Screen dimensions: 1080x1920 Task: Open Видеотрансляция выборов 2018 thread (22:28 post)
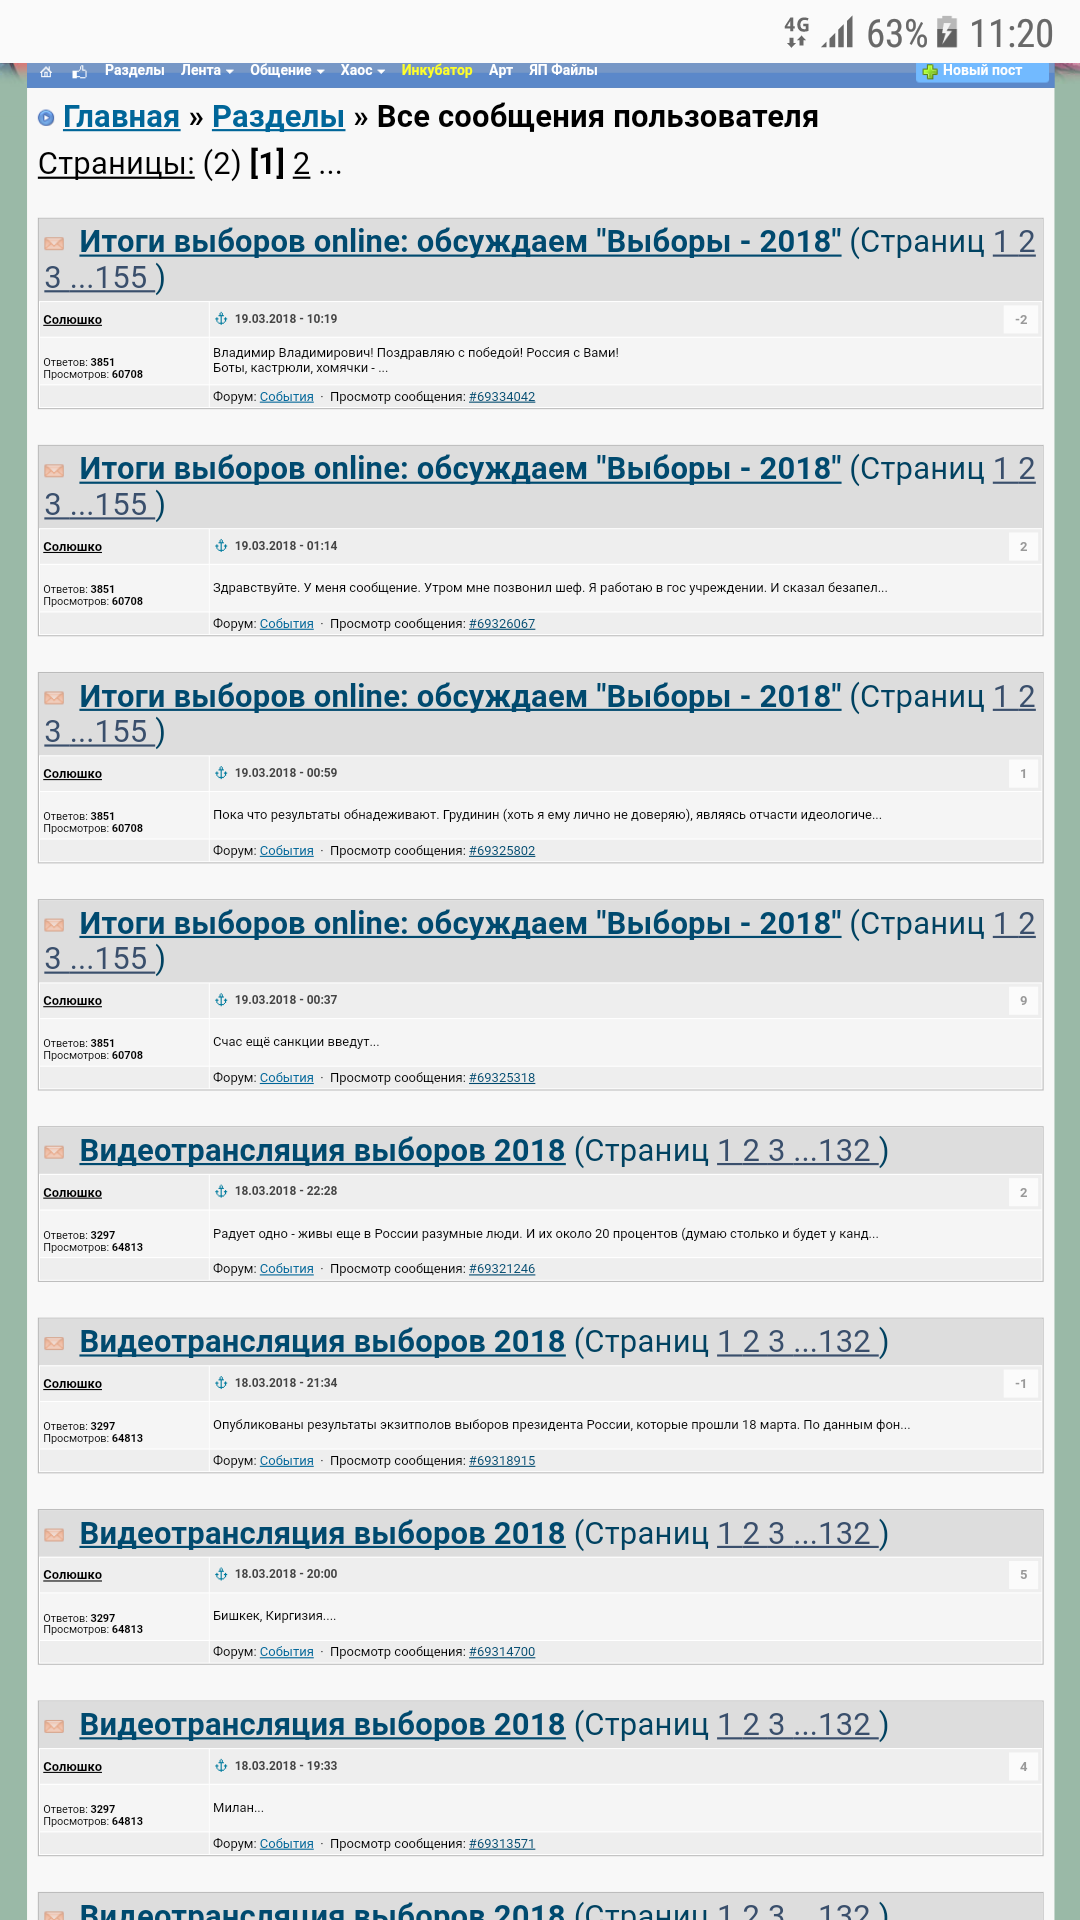(x=322, y=1150)
